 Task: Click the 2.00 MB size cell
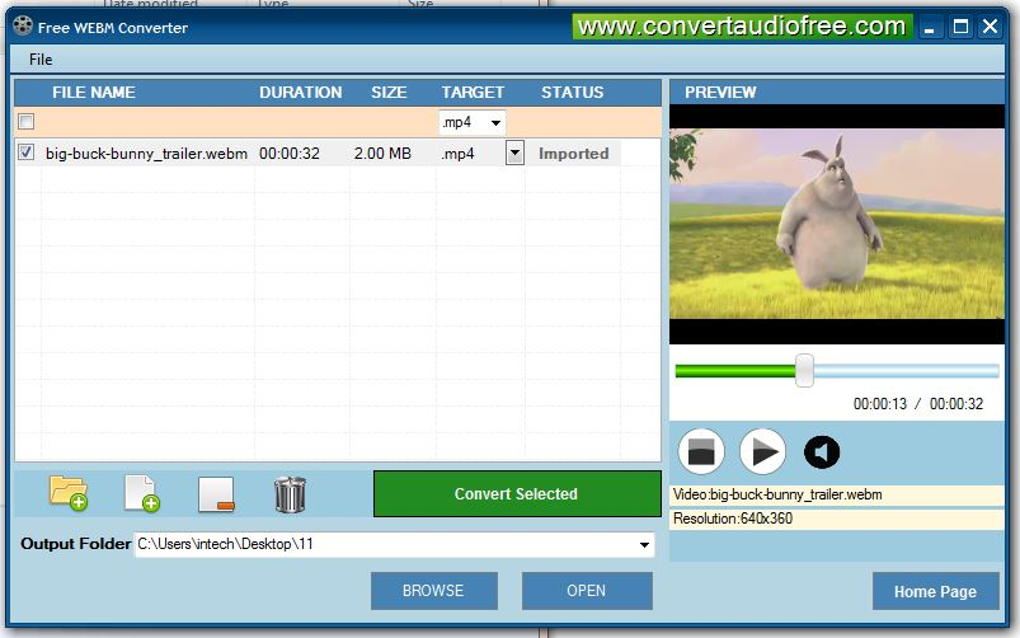(x=382, y=153)
